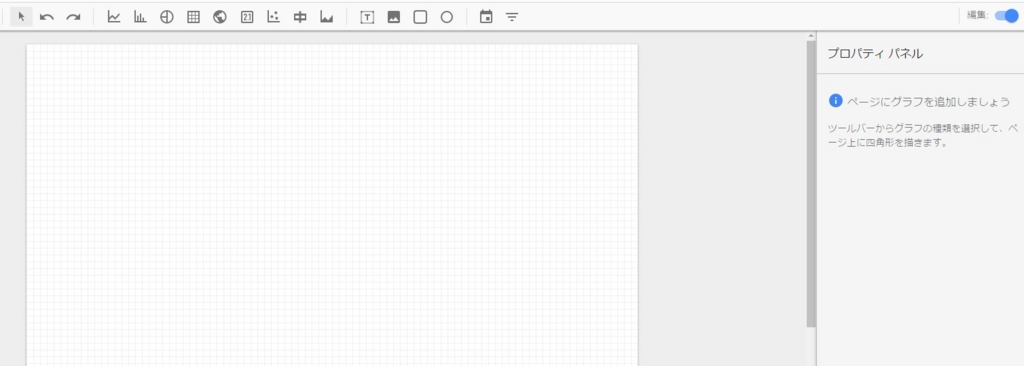Redo the last action
The width and height of the screenshot is (1024, 366).
[x=73, y=17]
